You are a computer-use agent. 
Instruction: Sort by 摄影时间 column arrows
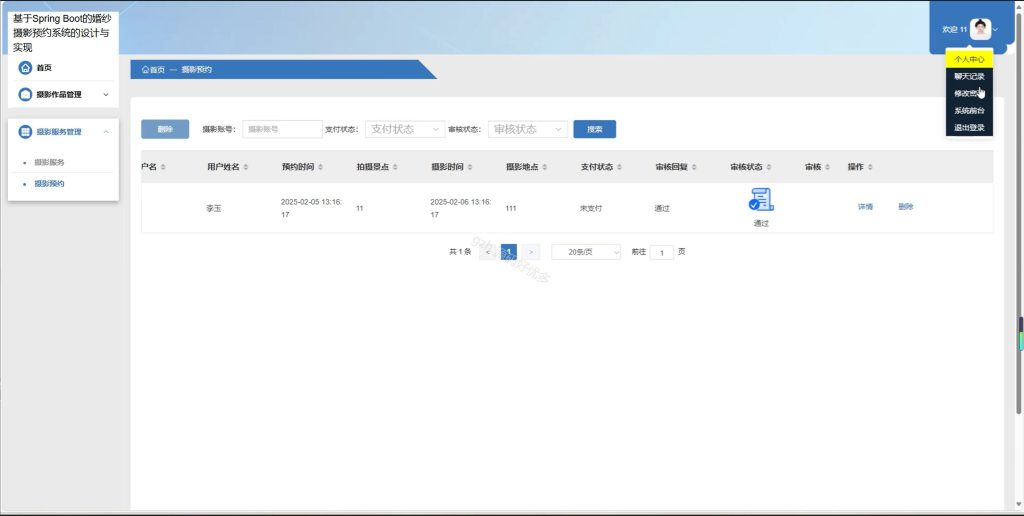pyautogui.click(x=470, y=167)
